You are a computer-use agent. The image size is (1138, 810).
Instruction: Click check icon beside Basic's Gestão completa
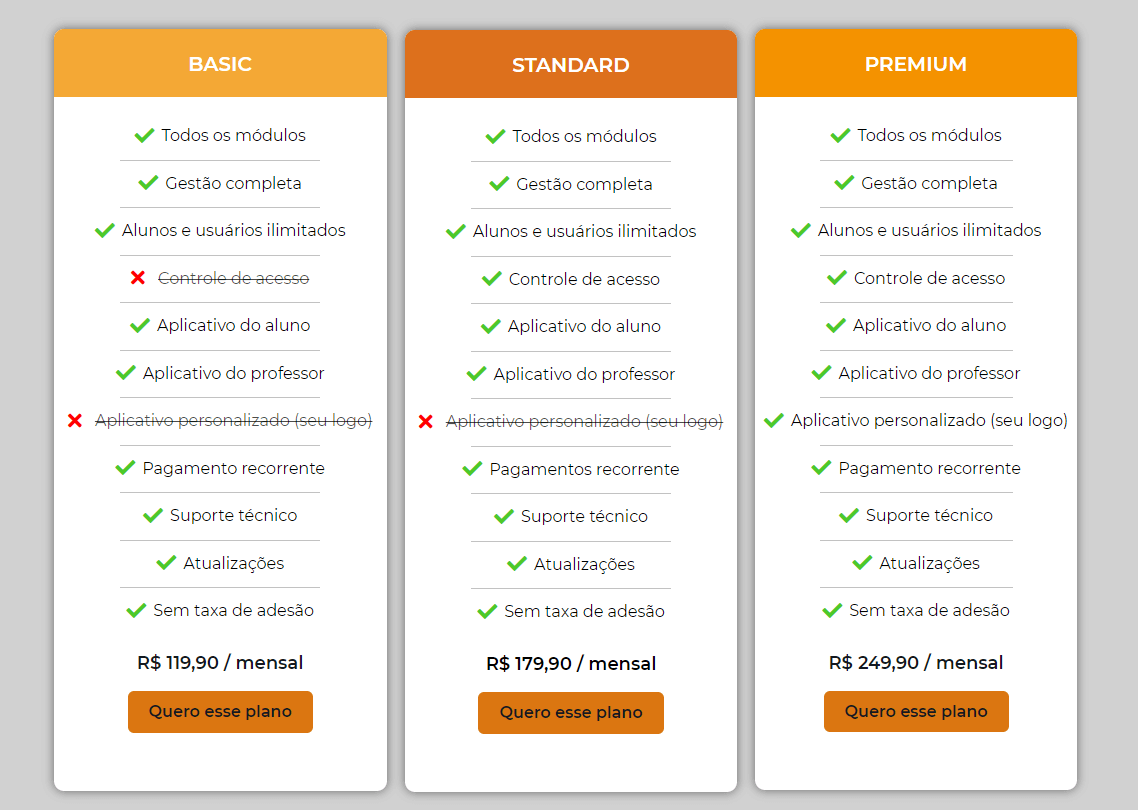pos(148,183)
